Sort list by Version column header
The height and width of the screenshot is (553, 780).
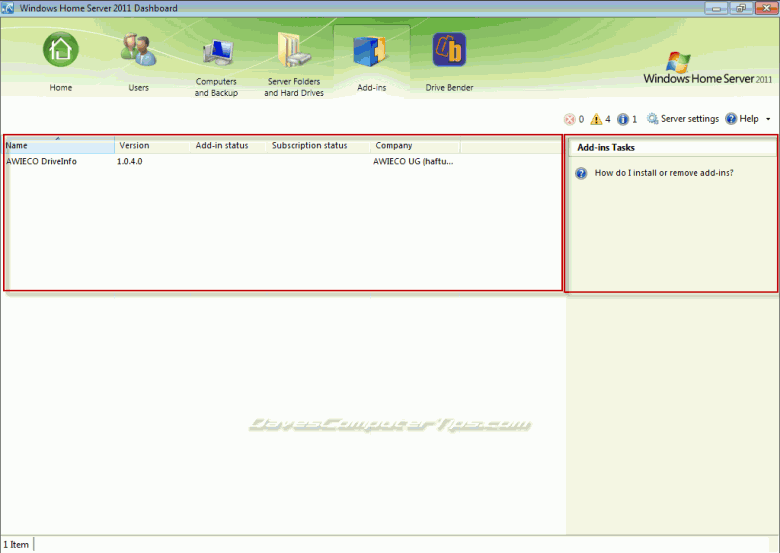click(152, 145)
